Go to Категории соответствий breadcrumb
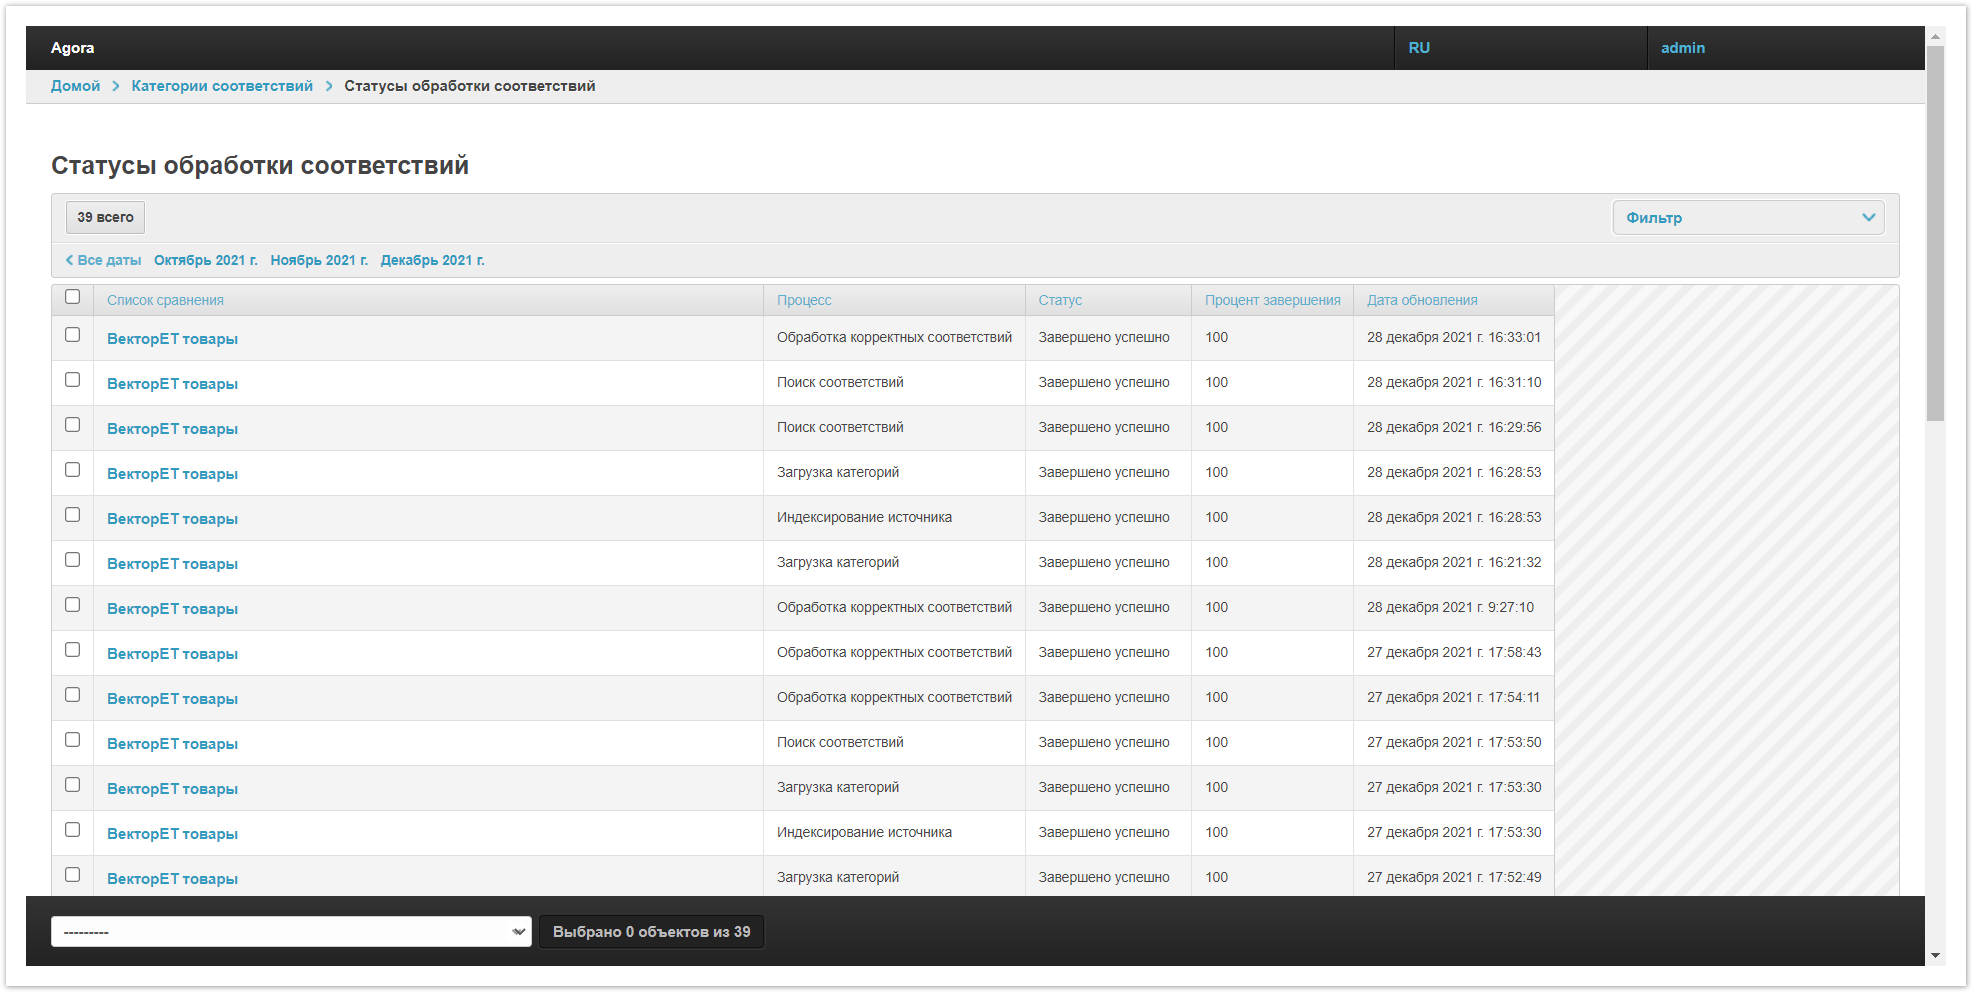1972x992 pixels. tap(222, 86)
